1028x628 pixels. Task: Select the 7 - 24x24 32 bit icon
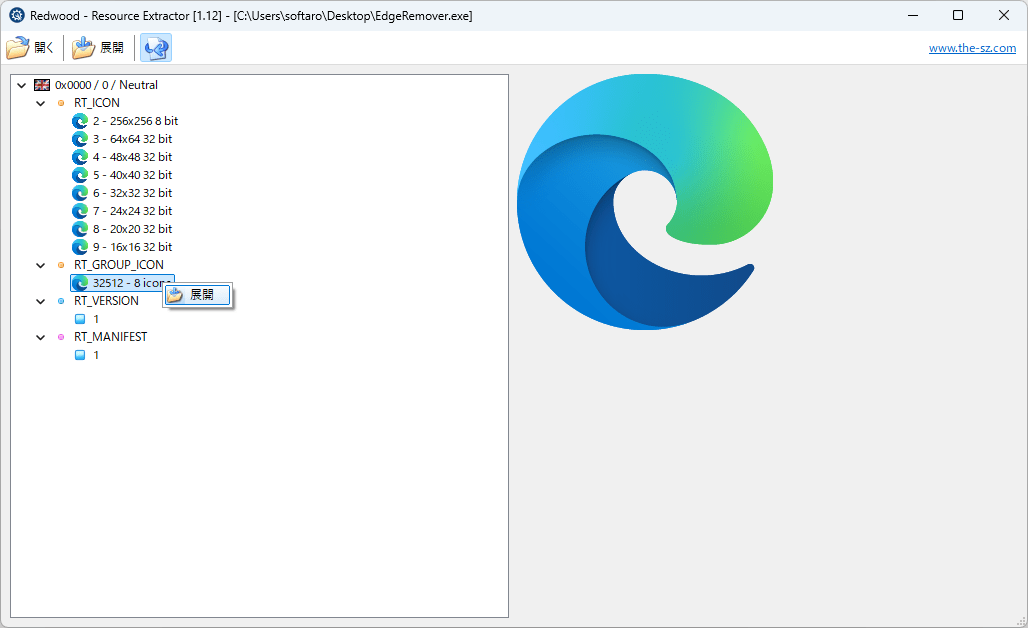tap(123, 211)
